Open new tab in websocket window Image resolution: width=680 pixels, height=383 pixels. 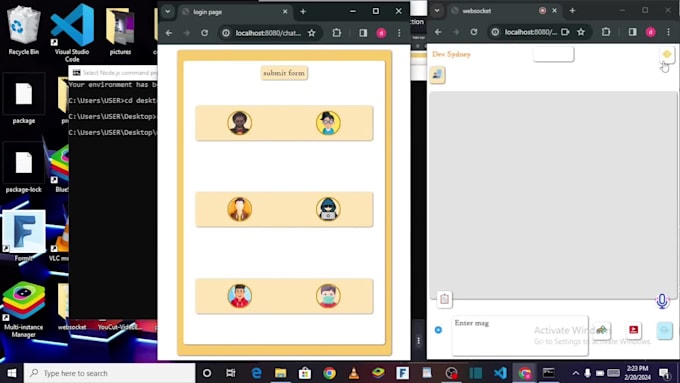click(x=572, y=11)
